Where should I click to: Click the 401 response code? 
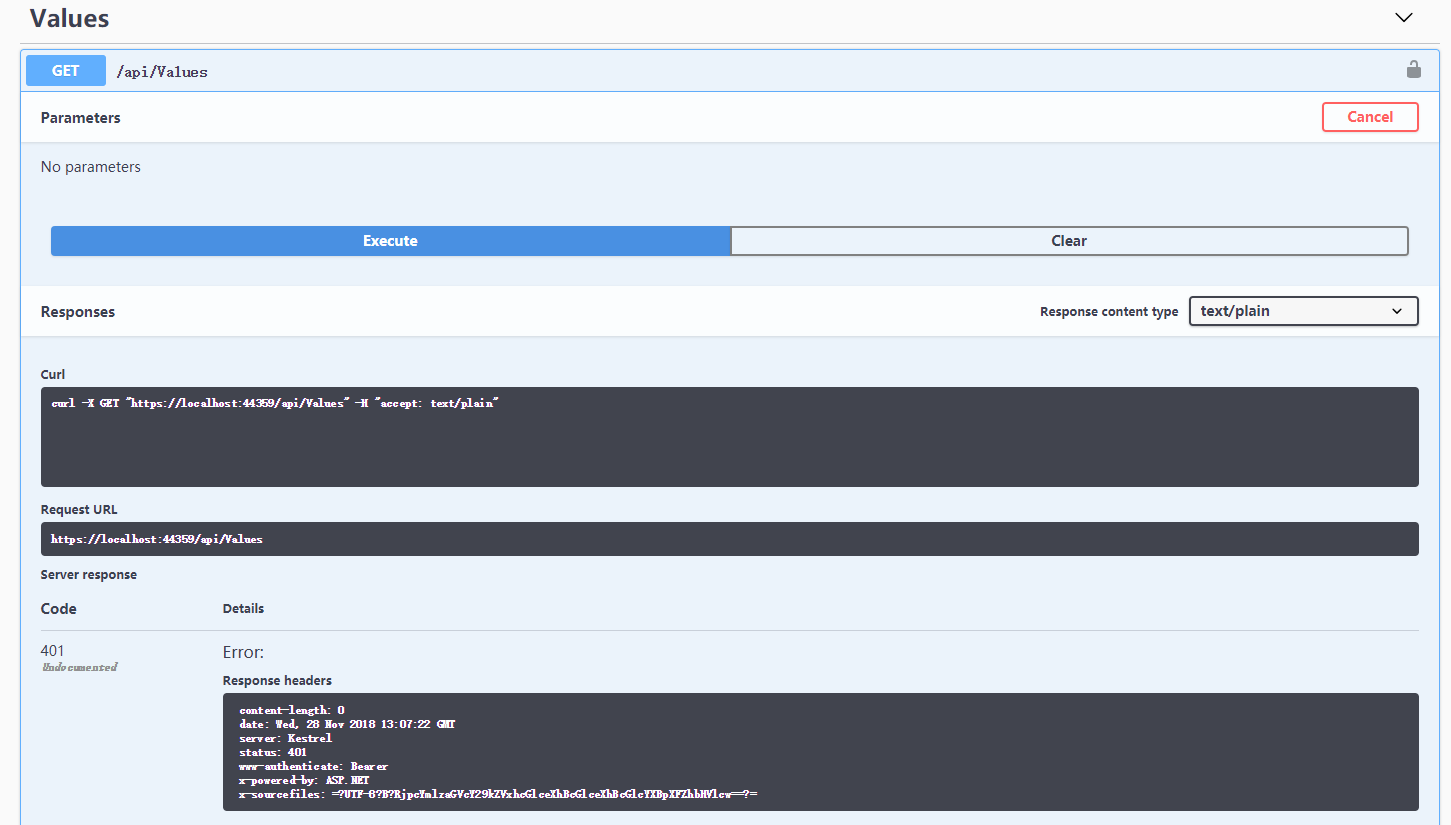pos(51,650)
